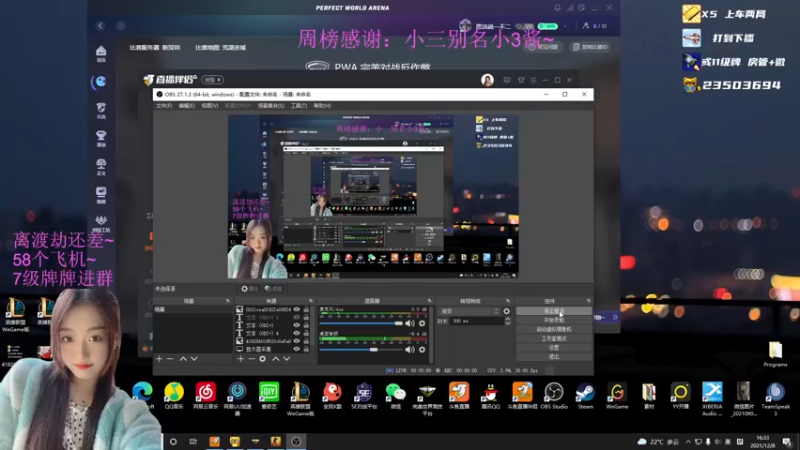
Task: Open 腾讯QQ desktop icon
Action: [490, 395]
